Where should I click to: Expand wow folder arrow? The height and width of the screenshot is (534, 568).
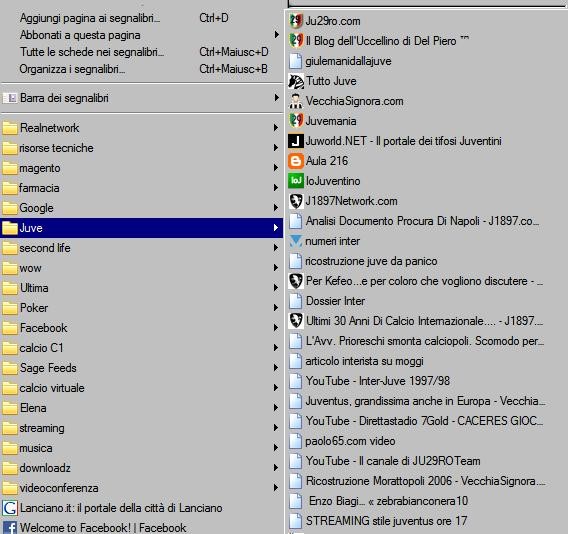pos(276,268)
